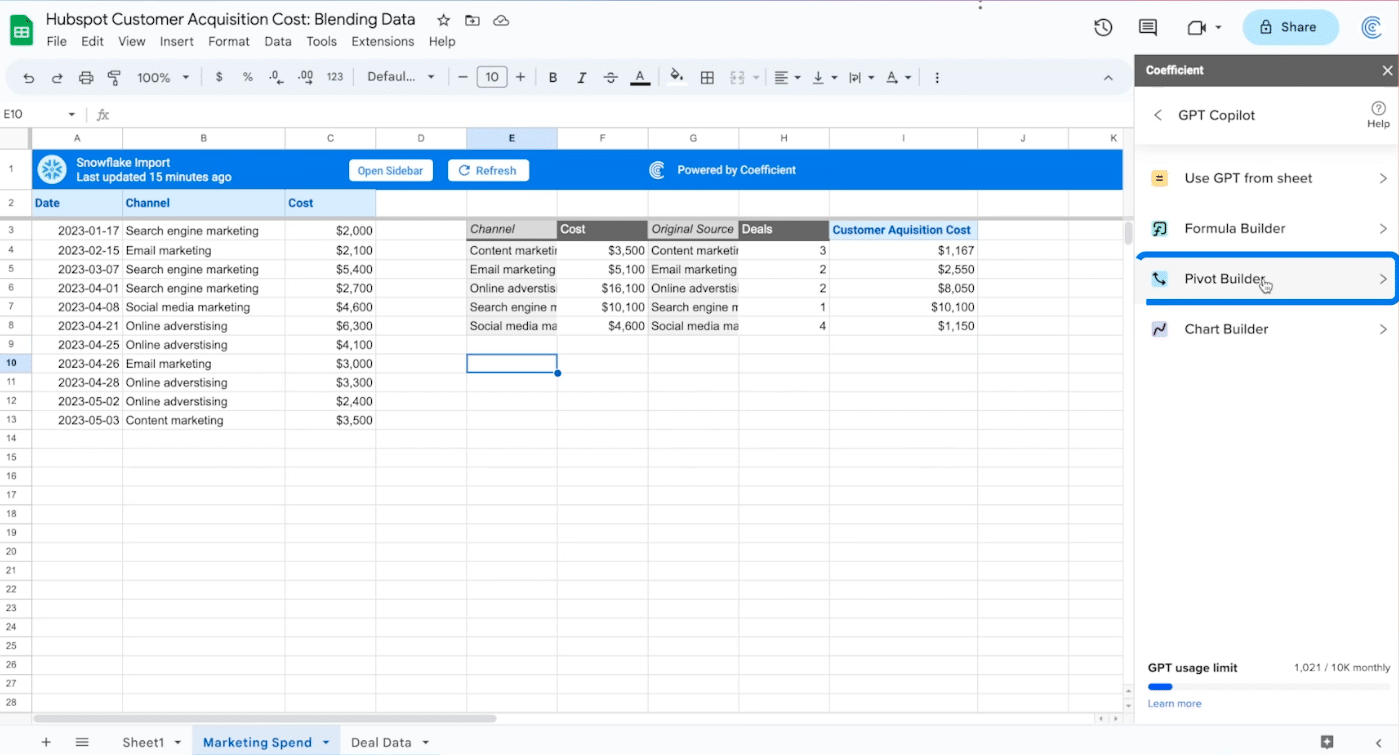1399x755 pixels.
Task: Open Formula Builder option
Action: tap(1268, 228)
